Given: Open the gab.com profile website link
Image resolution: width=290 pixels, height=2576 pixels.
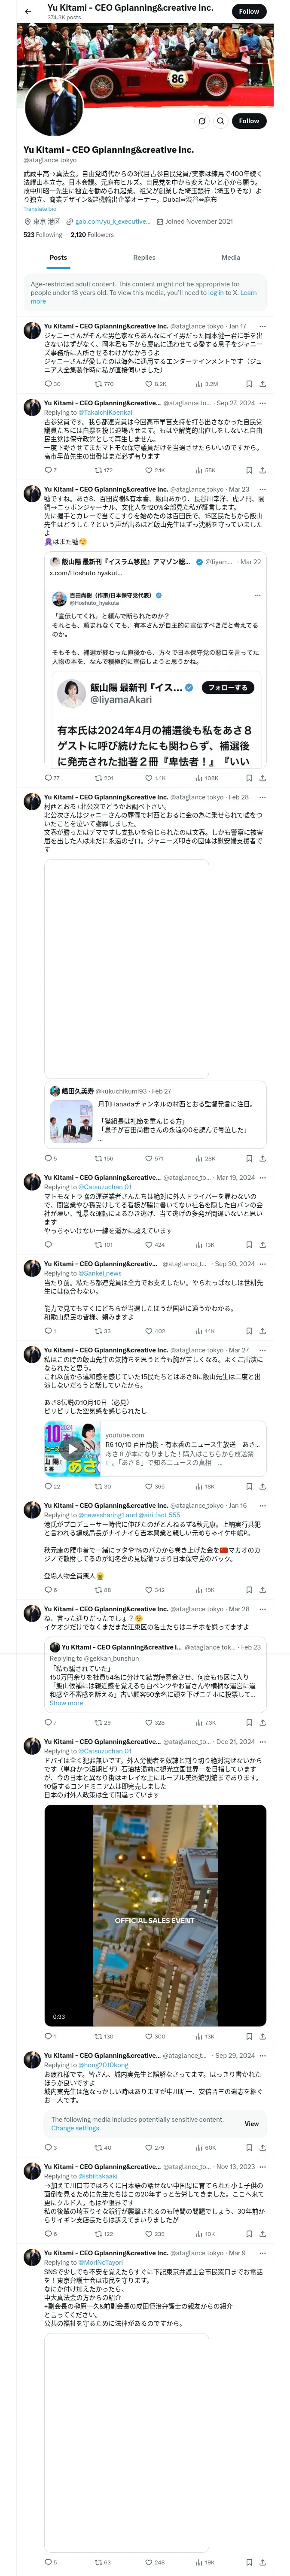Looking at the screenshot, I should coord(112,222).
